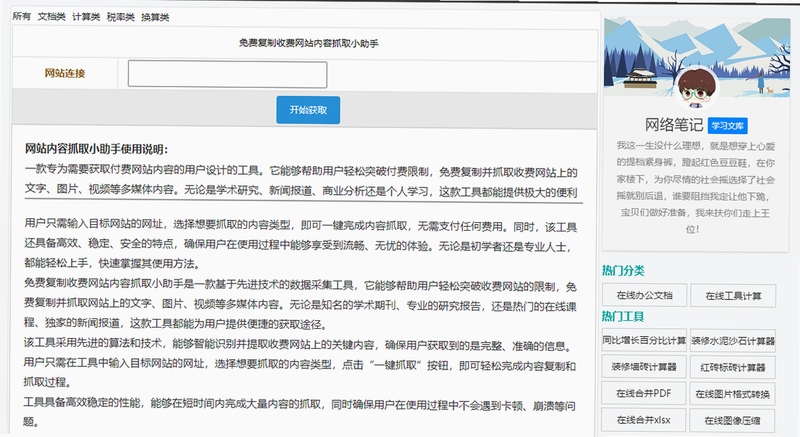Image resolution: width=800 pixels, height=437 pixels.
Task: Open the 在线图片格式转换 tool
Action: pos(733,394)
